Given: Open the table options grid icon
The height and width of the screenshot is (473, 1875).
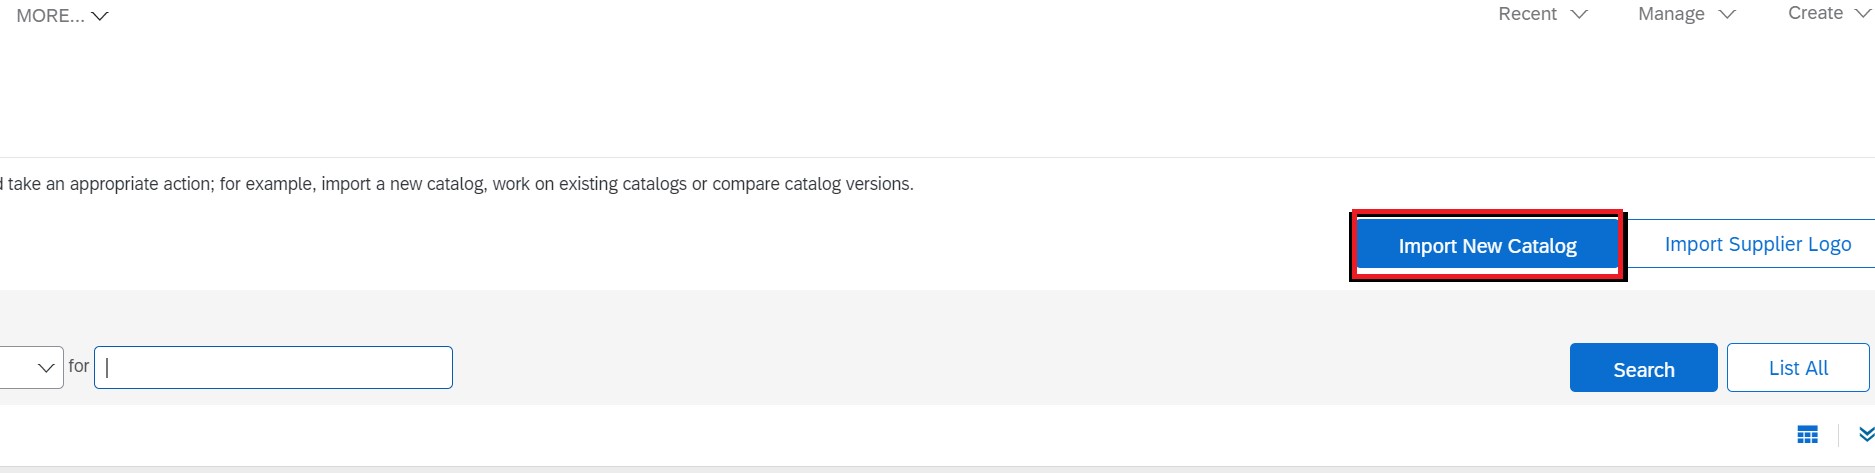Looking at the screenshot, I should [x=1807, y=435].
